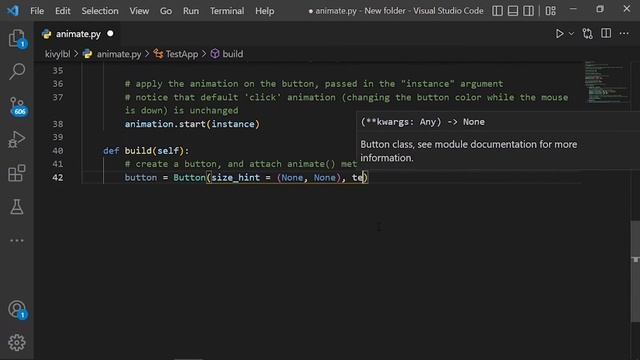Screen dimensions: 640x360
Task: Select the animate.py editor tab
Action: coord(78,34)
